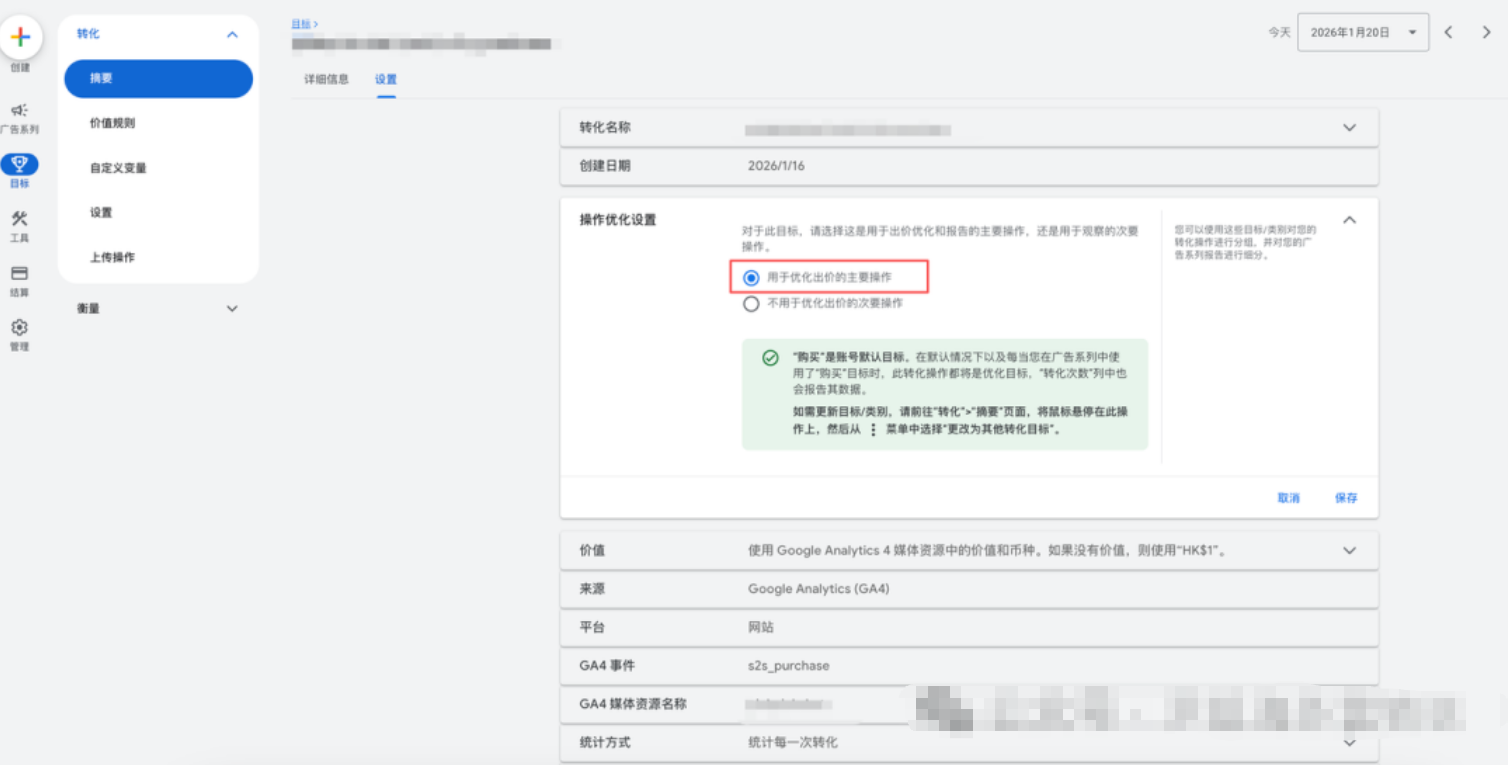
Task: Expand the 转化名称 row chevron
Action: (x=1349, y=127)
